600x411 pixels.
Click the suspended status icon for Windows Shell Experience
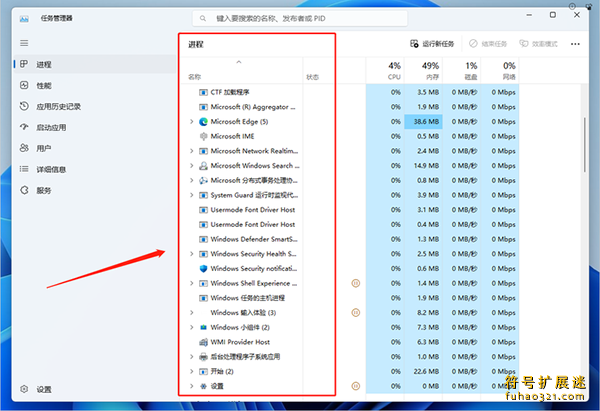pyautogui.click(x=355, y=283)
